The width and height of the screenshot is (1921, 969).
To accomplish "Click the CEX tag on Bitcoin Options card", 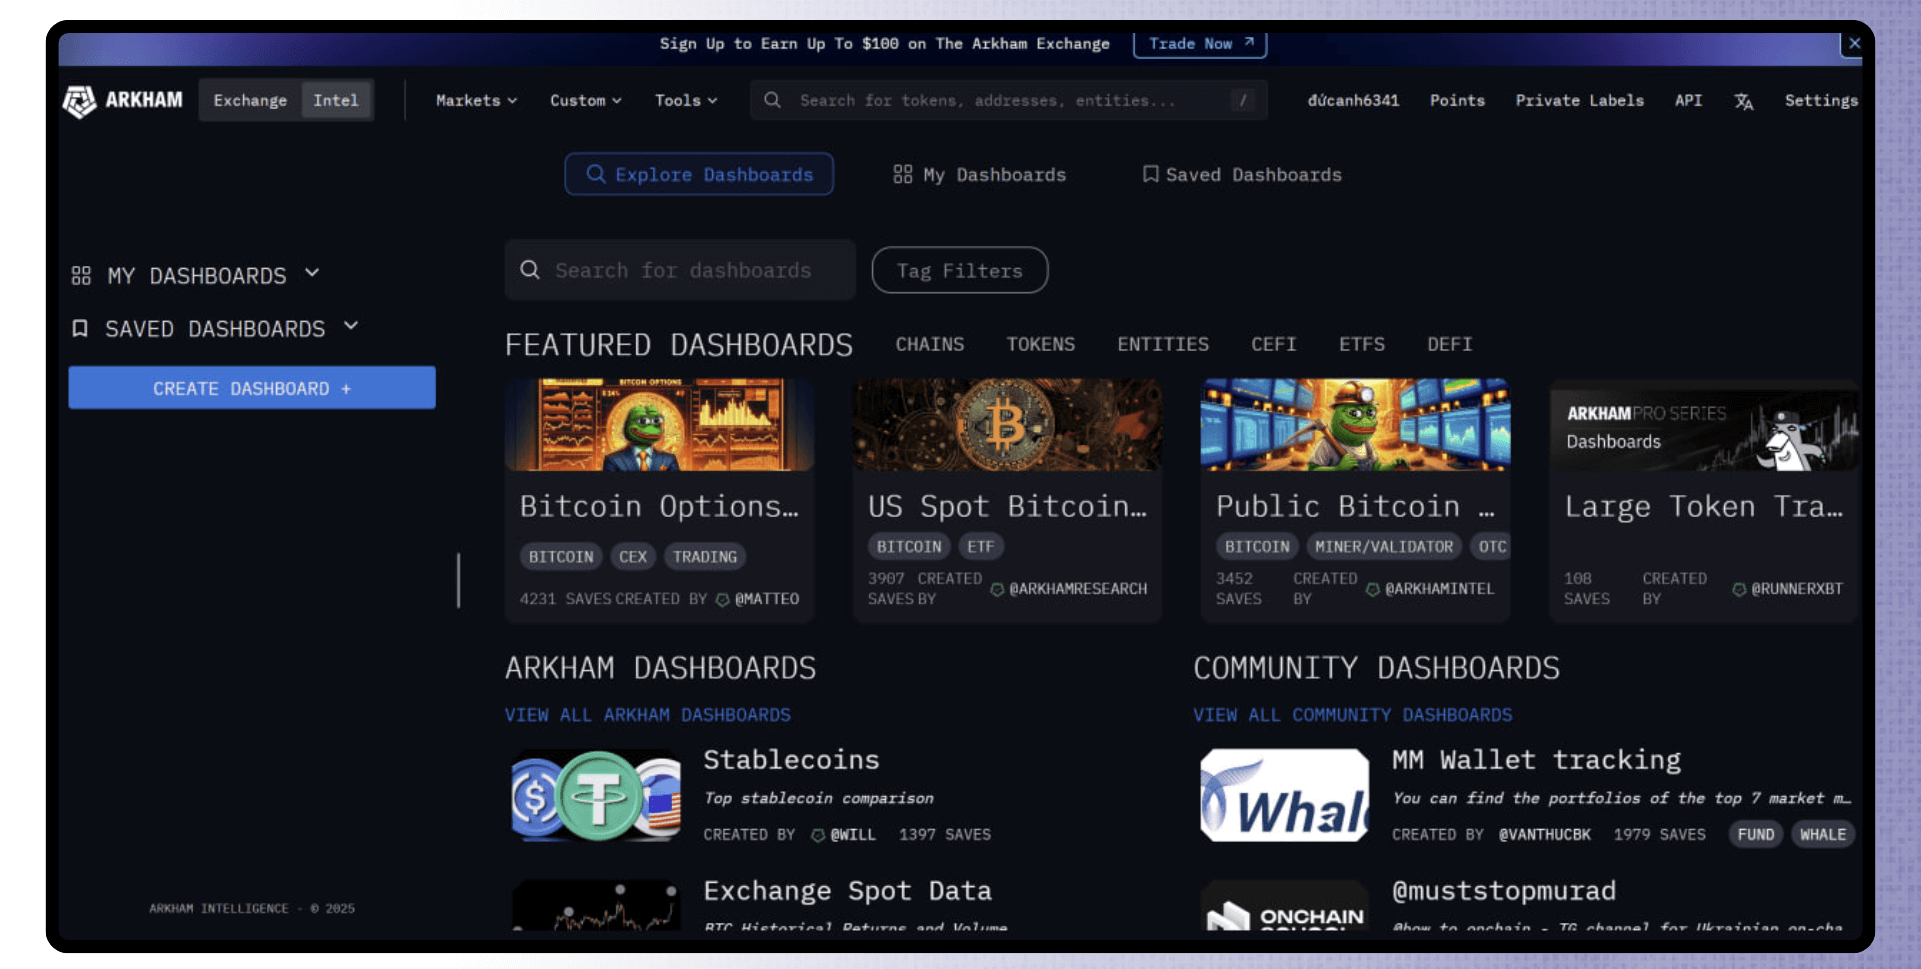I will pyautogui.click(x=633, y=557).
